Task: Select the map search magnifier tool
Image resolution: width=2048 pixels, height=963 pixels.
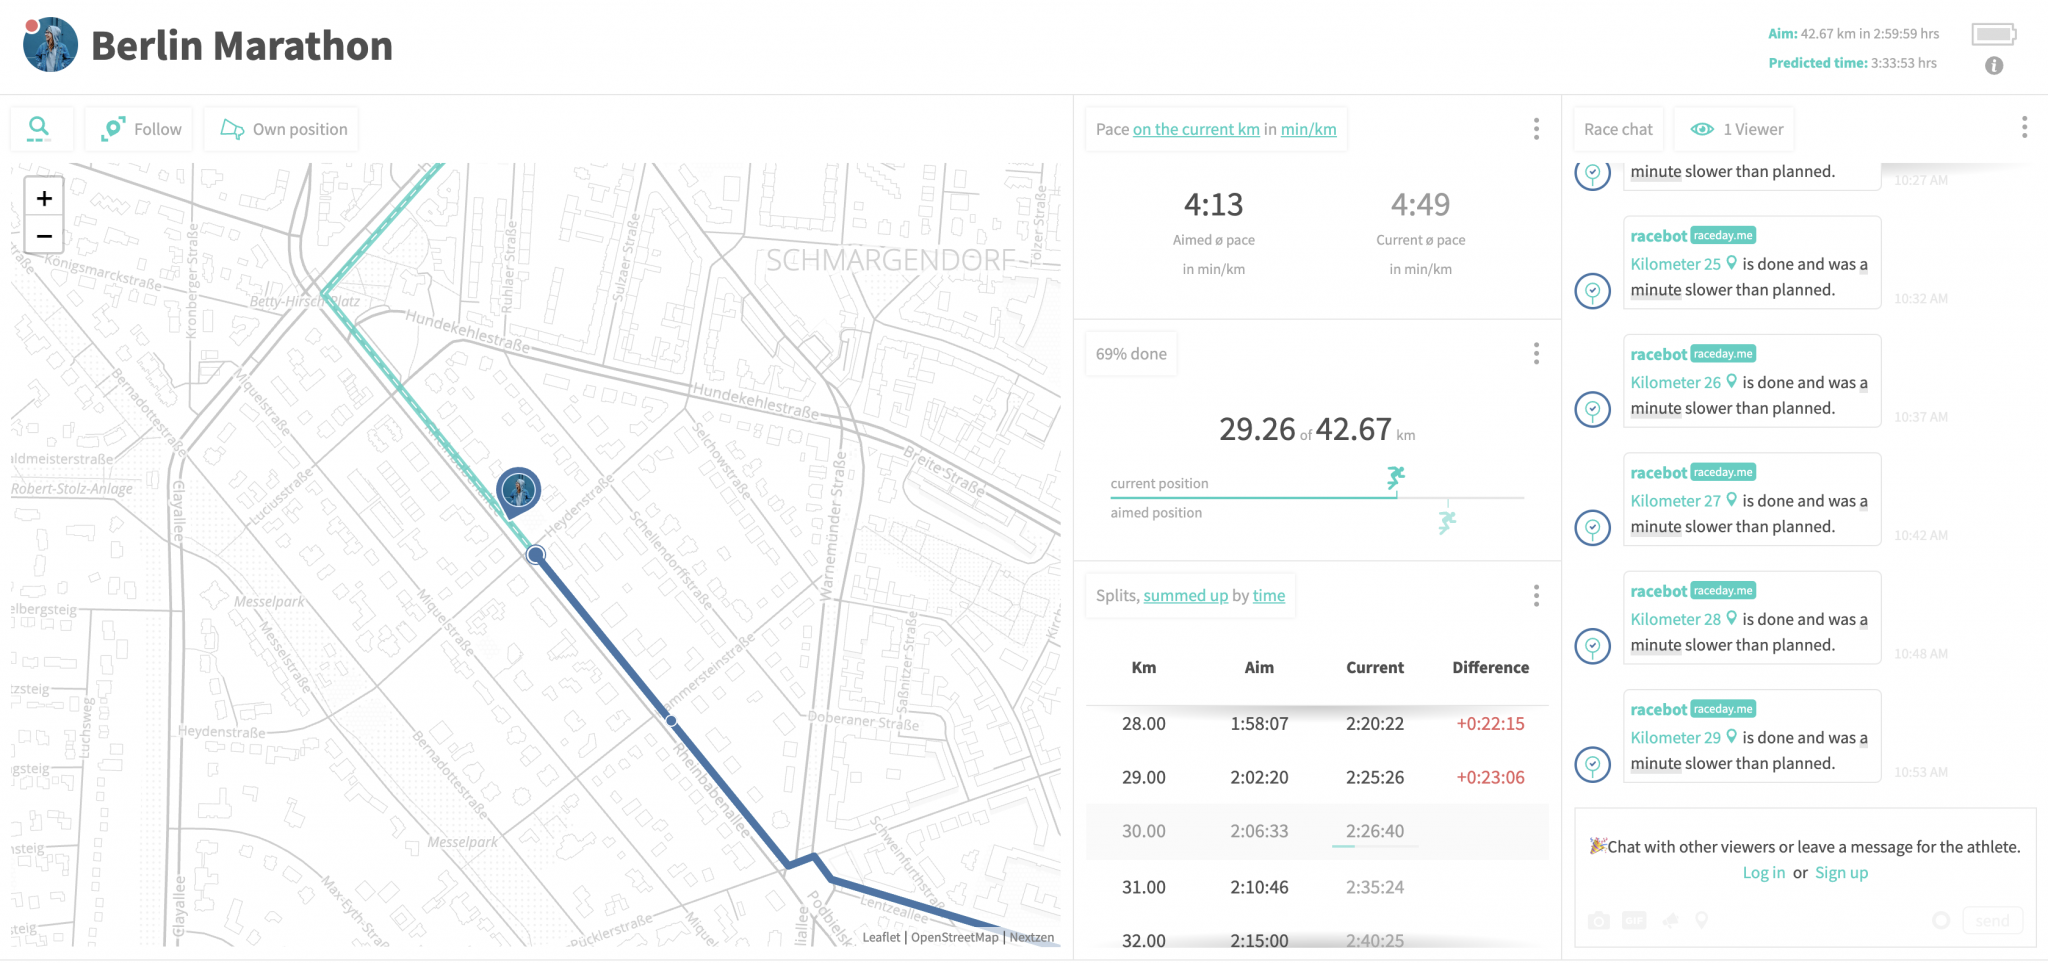Action: 40,128
